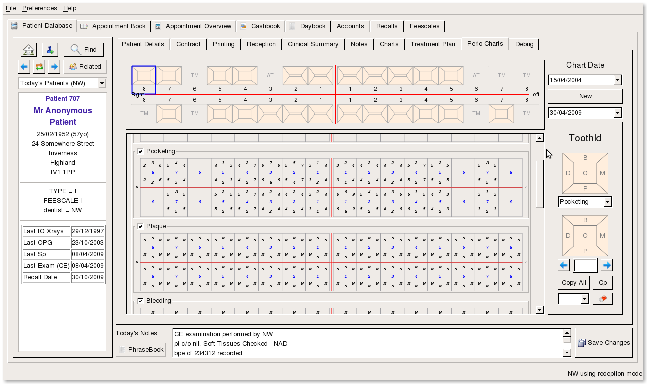The image size is (647, 384).
Task: Click 'Last Exam (CE)' table cell
Action: coord(46,266)
